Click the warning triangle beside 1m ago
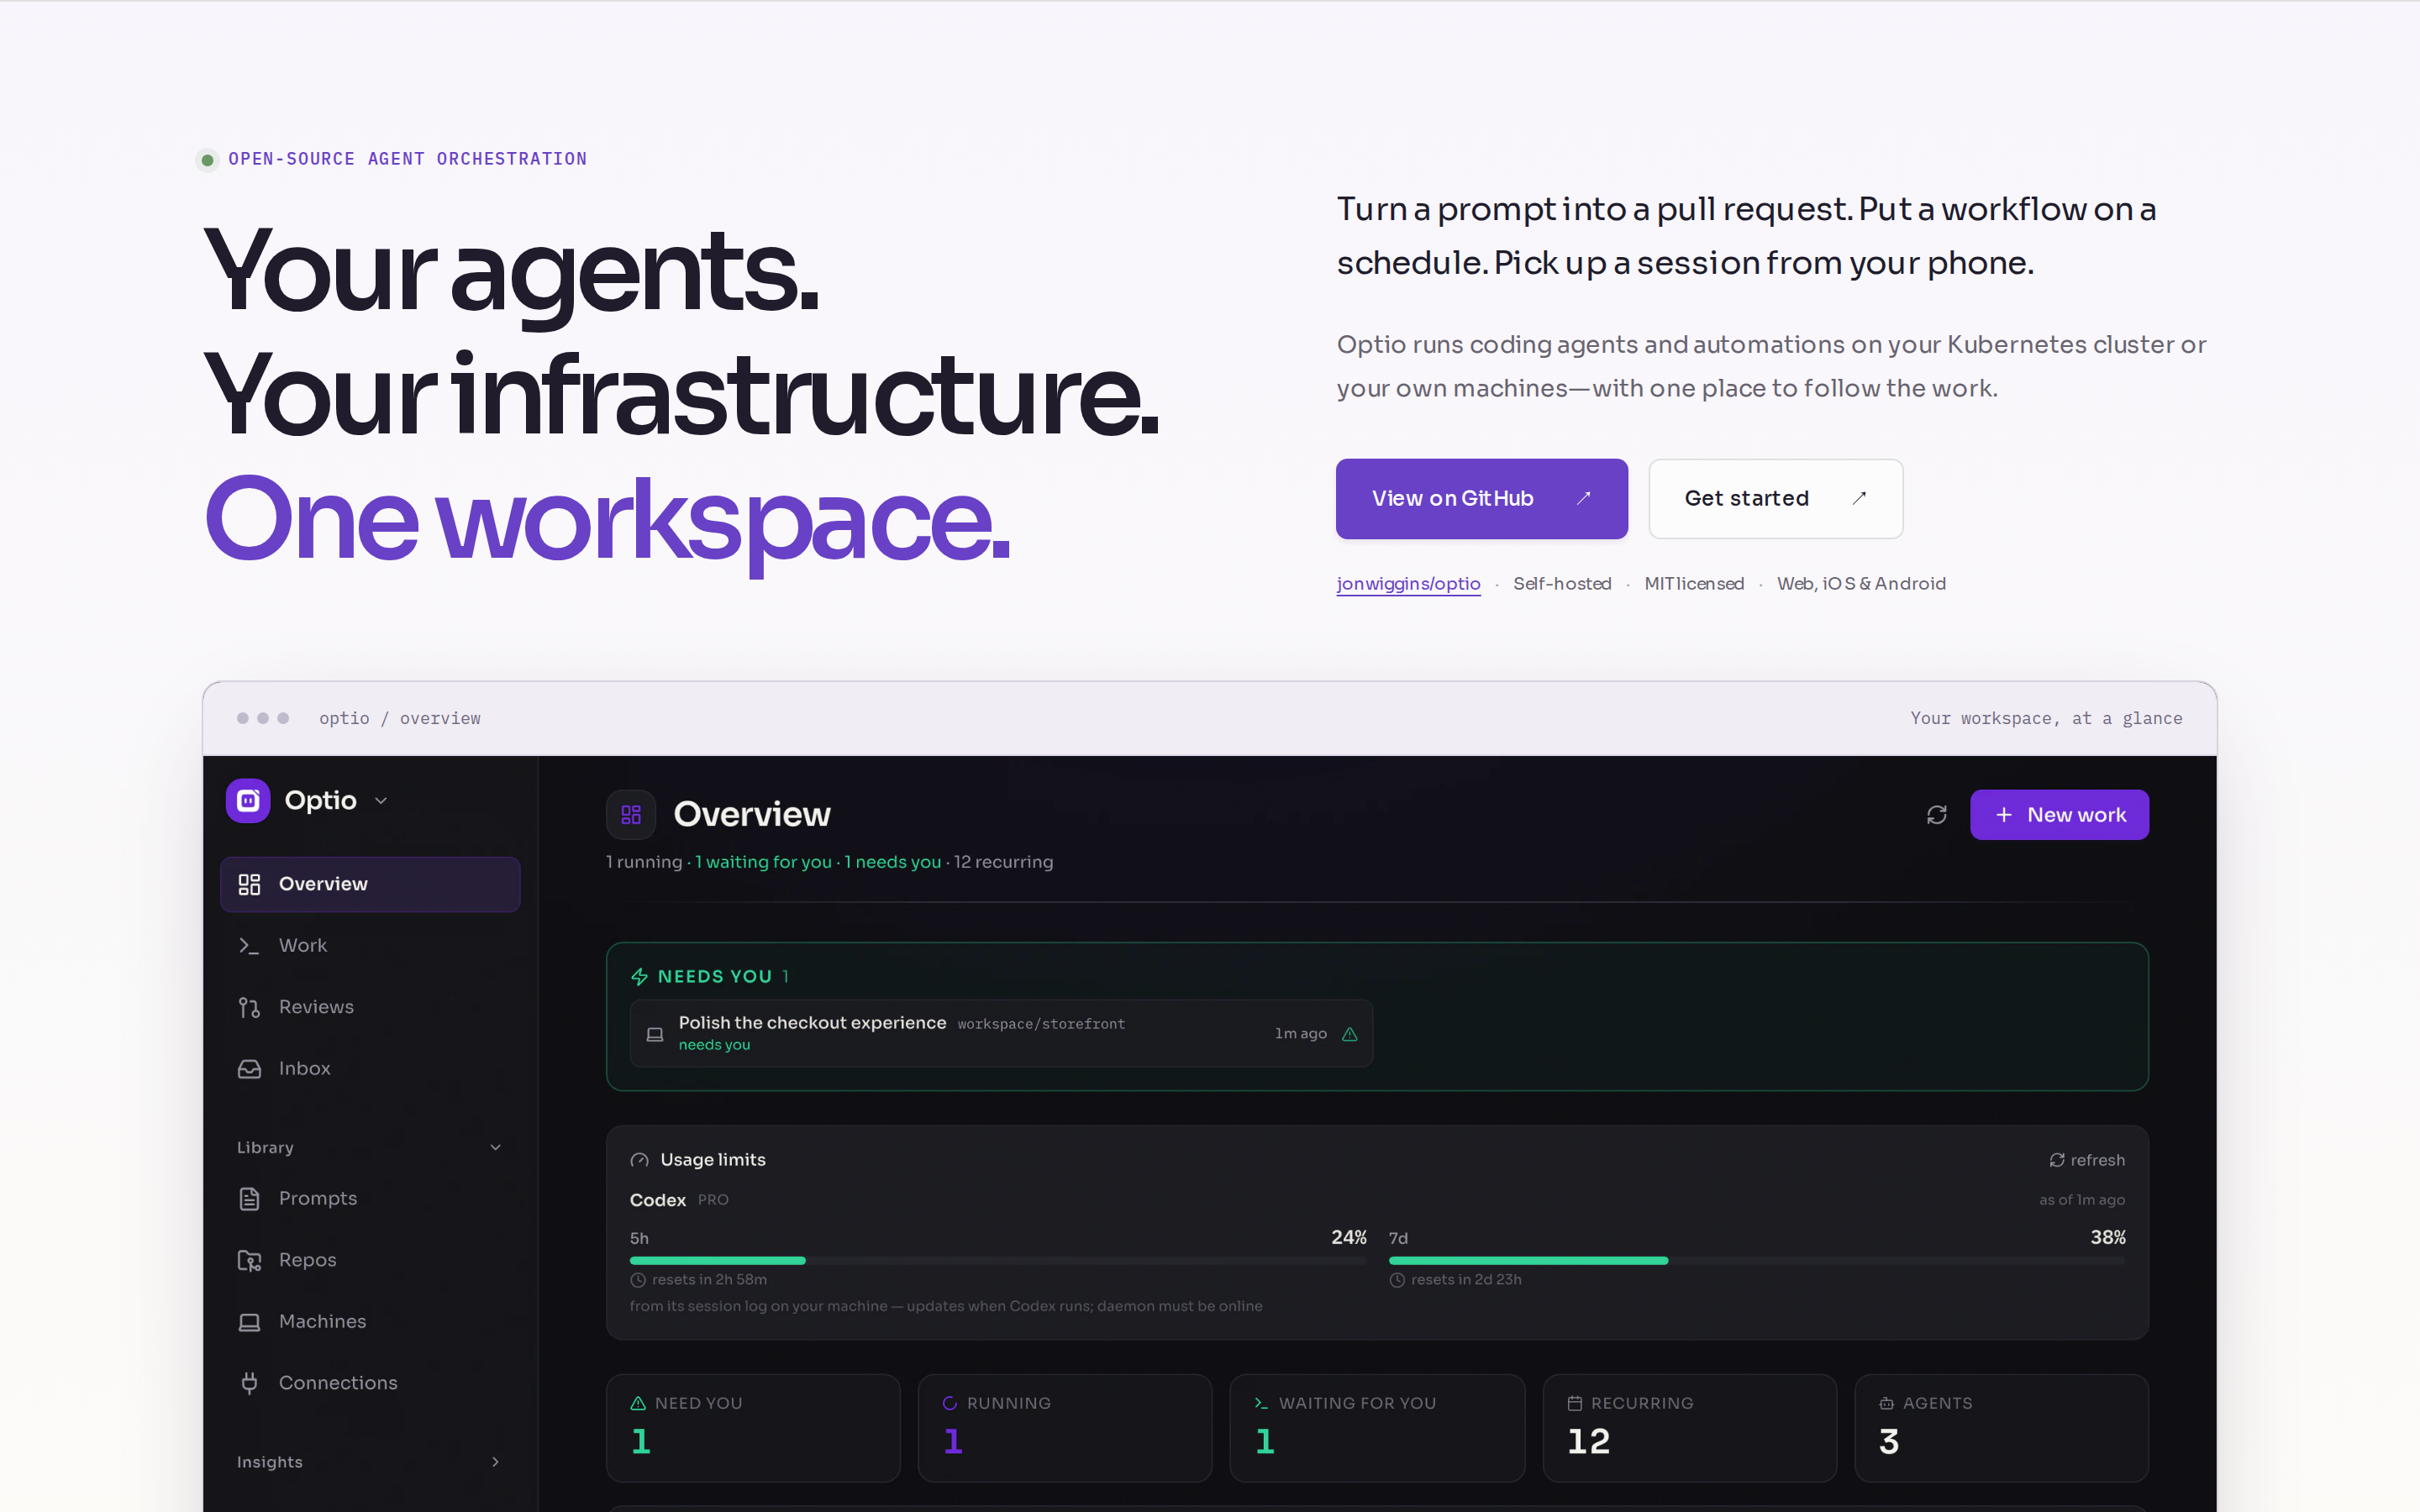Viewport: 2420px width, 1512px height. (1349, 1034)
